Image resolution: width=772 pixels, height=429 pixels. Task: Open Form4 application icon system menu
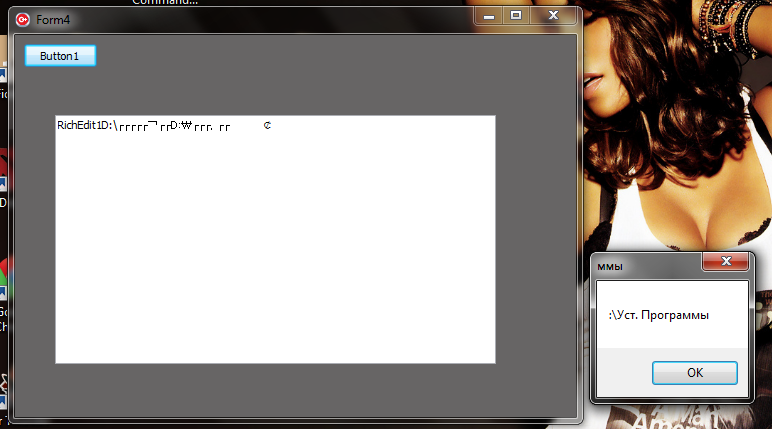(23, 20)
